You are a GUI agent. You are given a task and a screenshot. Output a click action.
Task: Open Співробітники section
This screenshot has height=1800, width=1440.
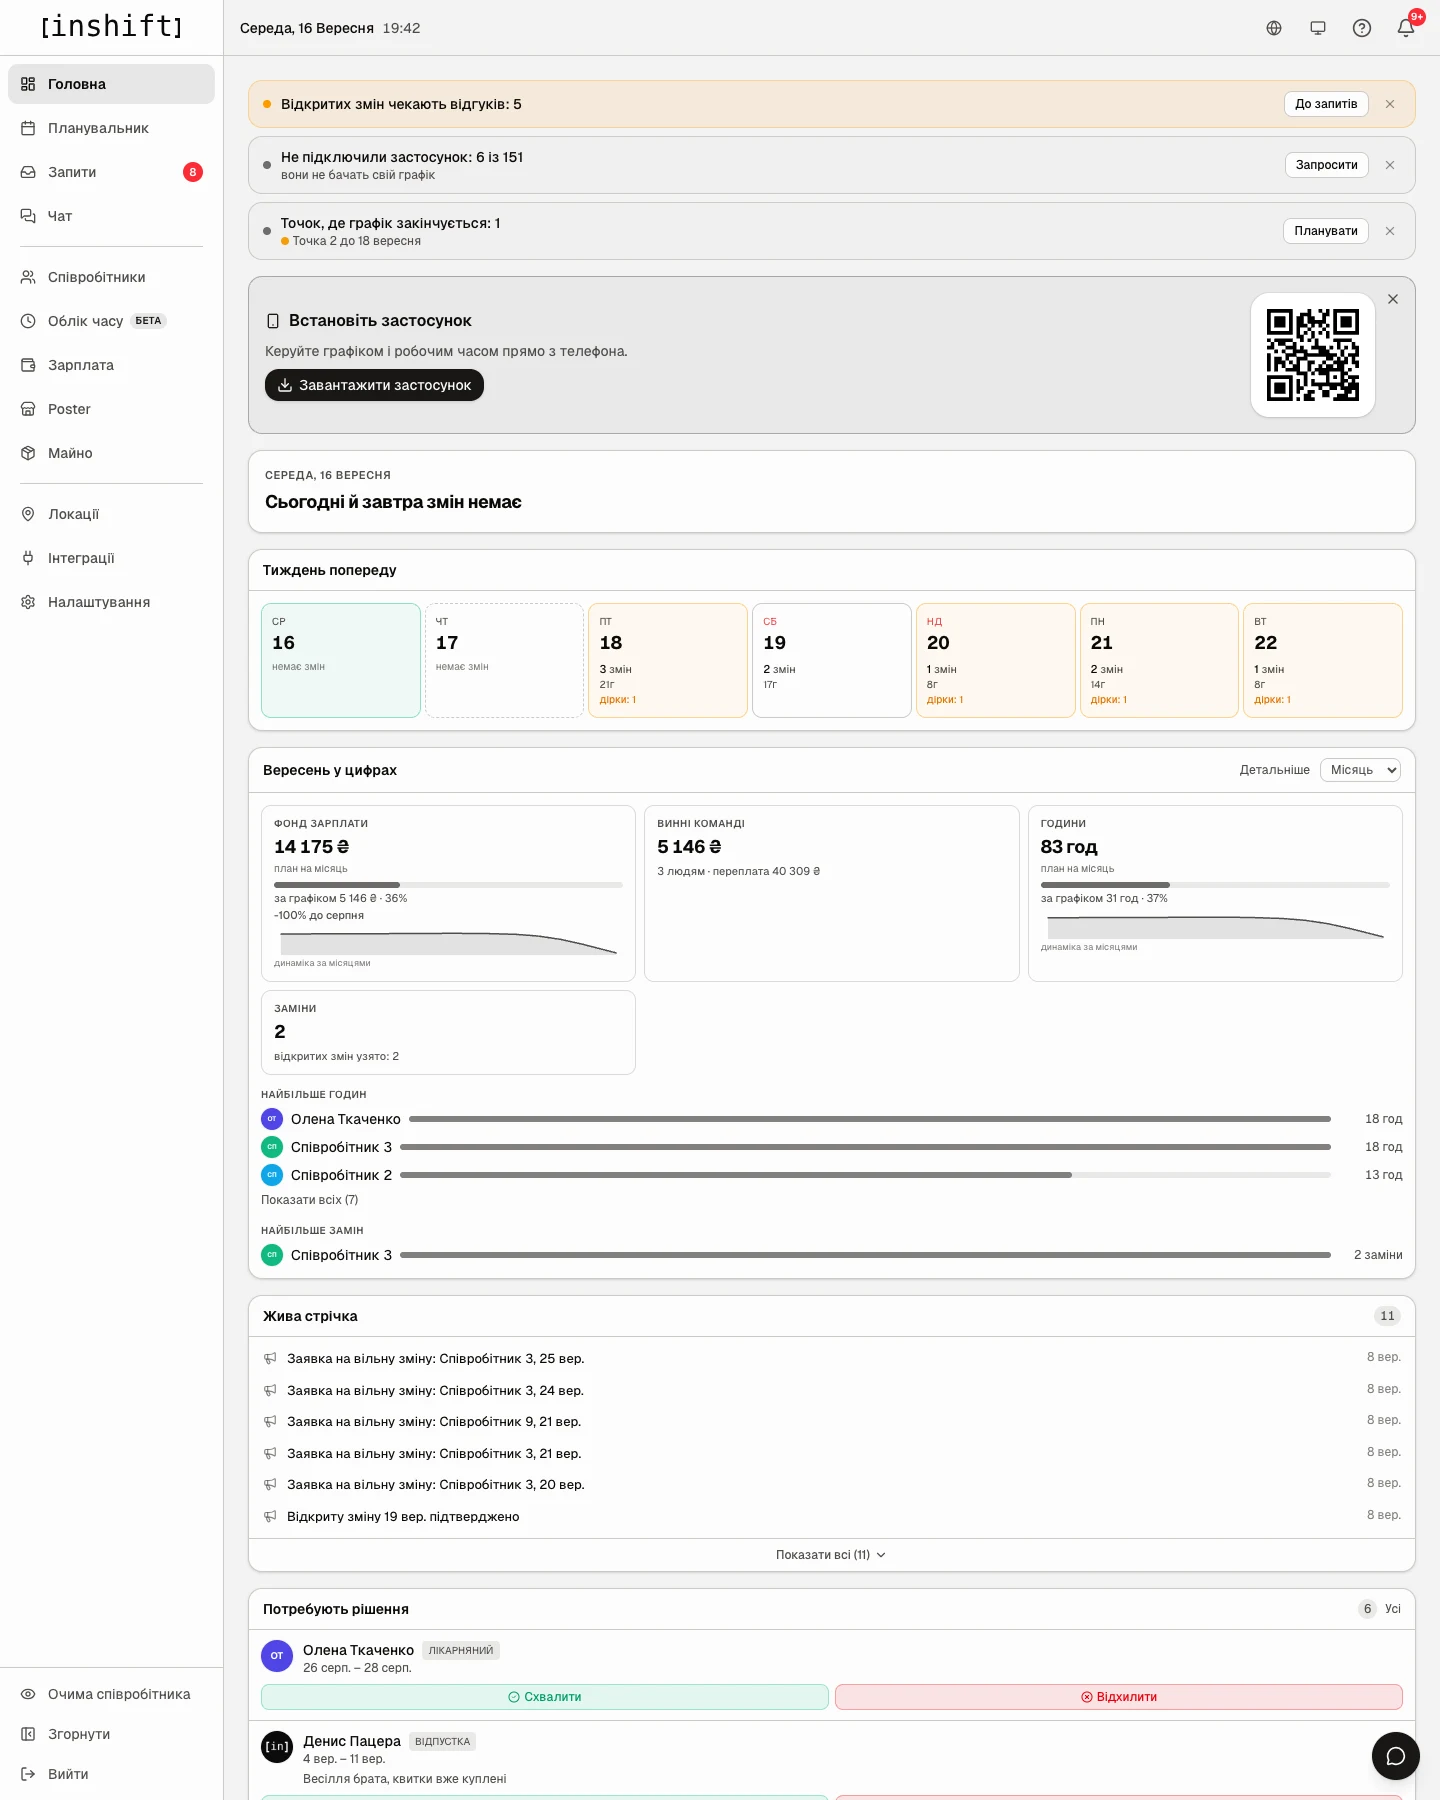pos(111,277)
